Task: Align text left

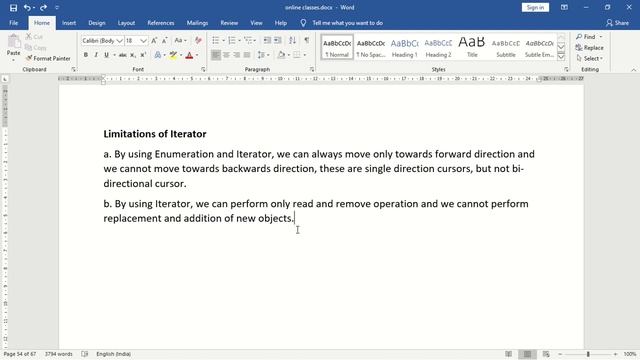Action: [216, 55]
